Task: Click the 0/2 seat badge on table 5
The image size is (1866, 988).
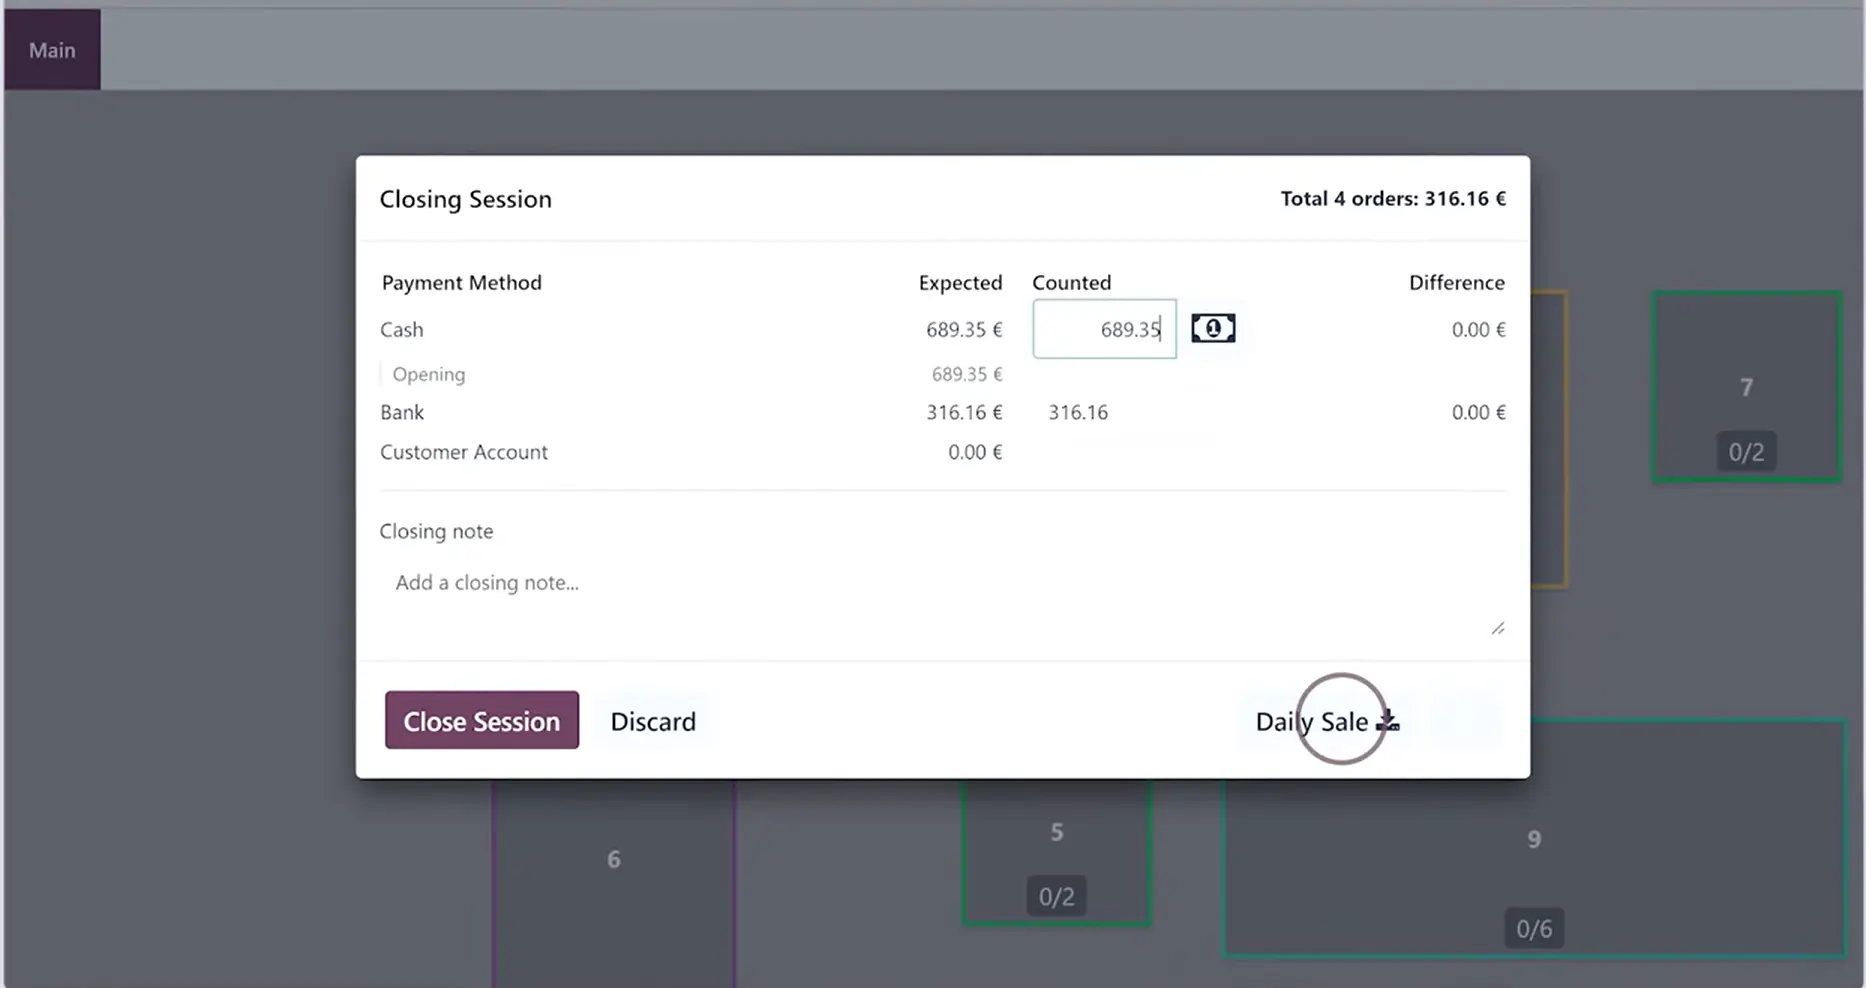Action: [x=1056, y=896]
